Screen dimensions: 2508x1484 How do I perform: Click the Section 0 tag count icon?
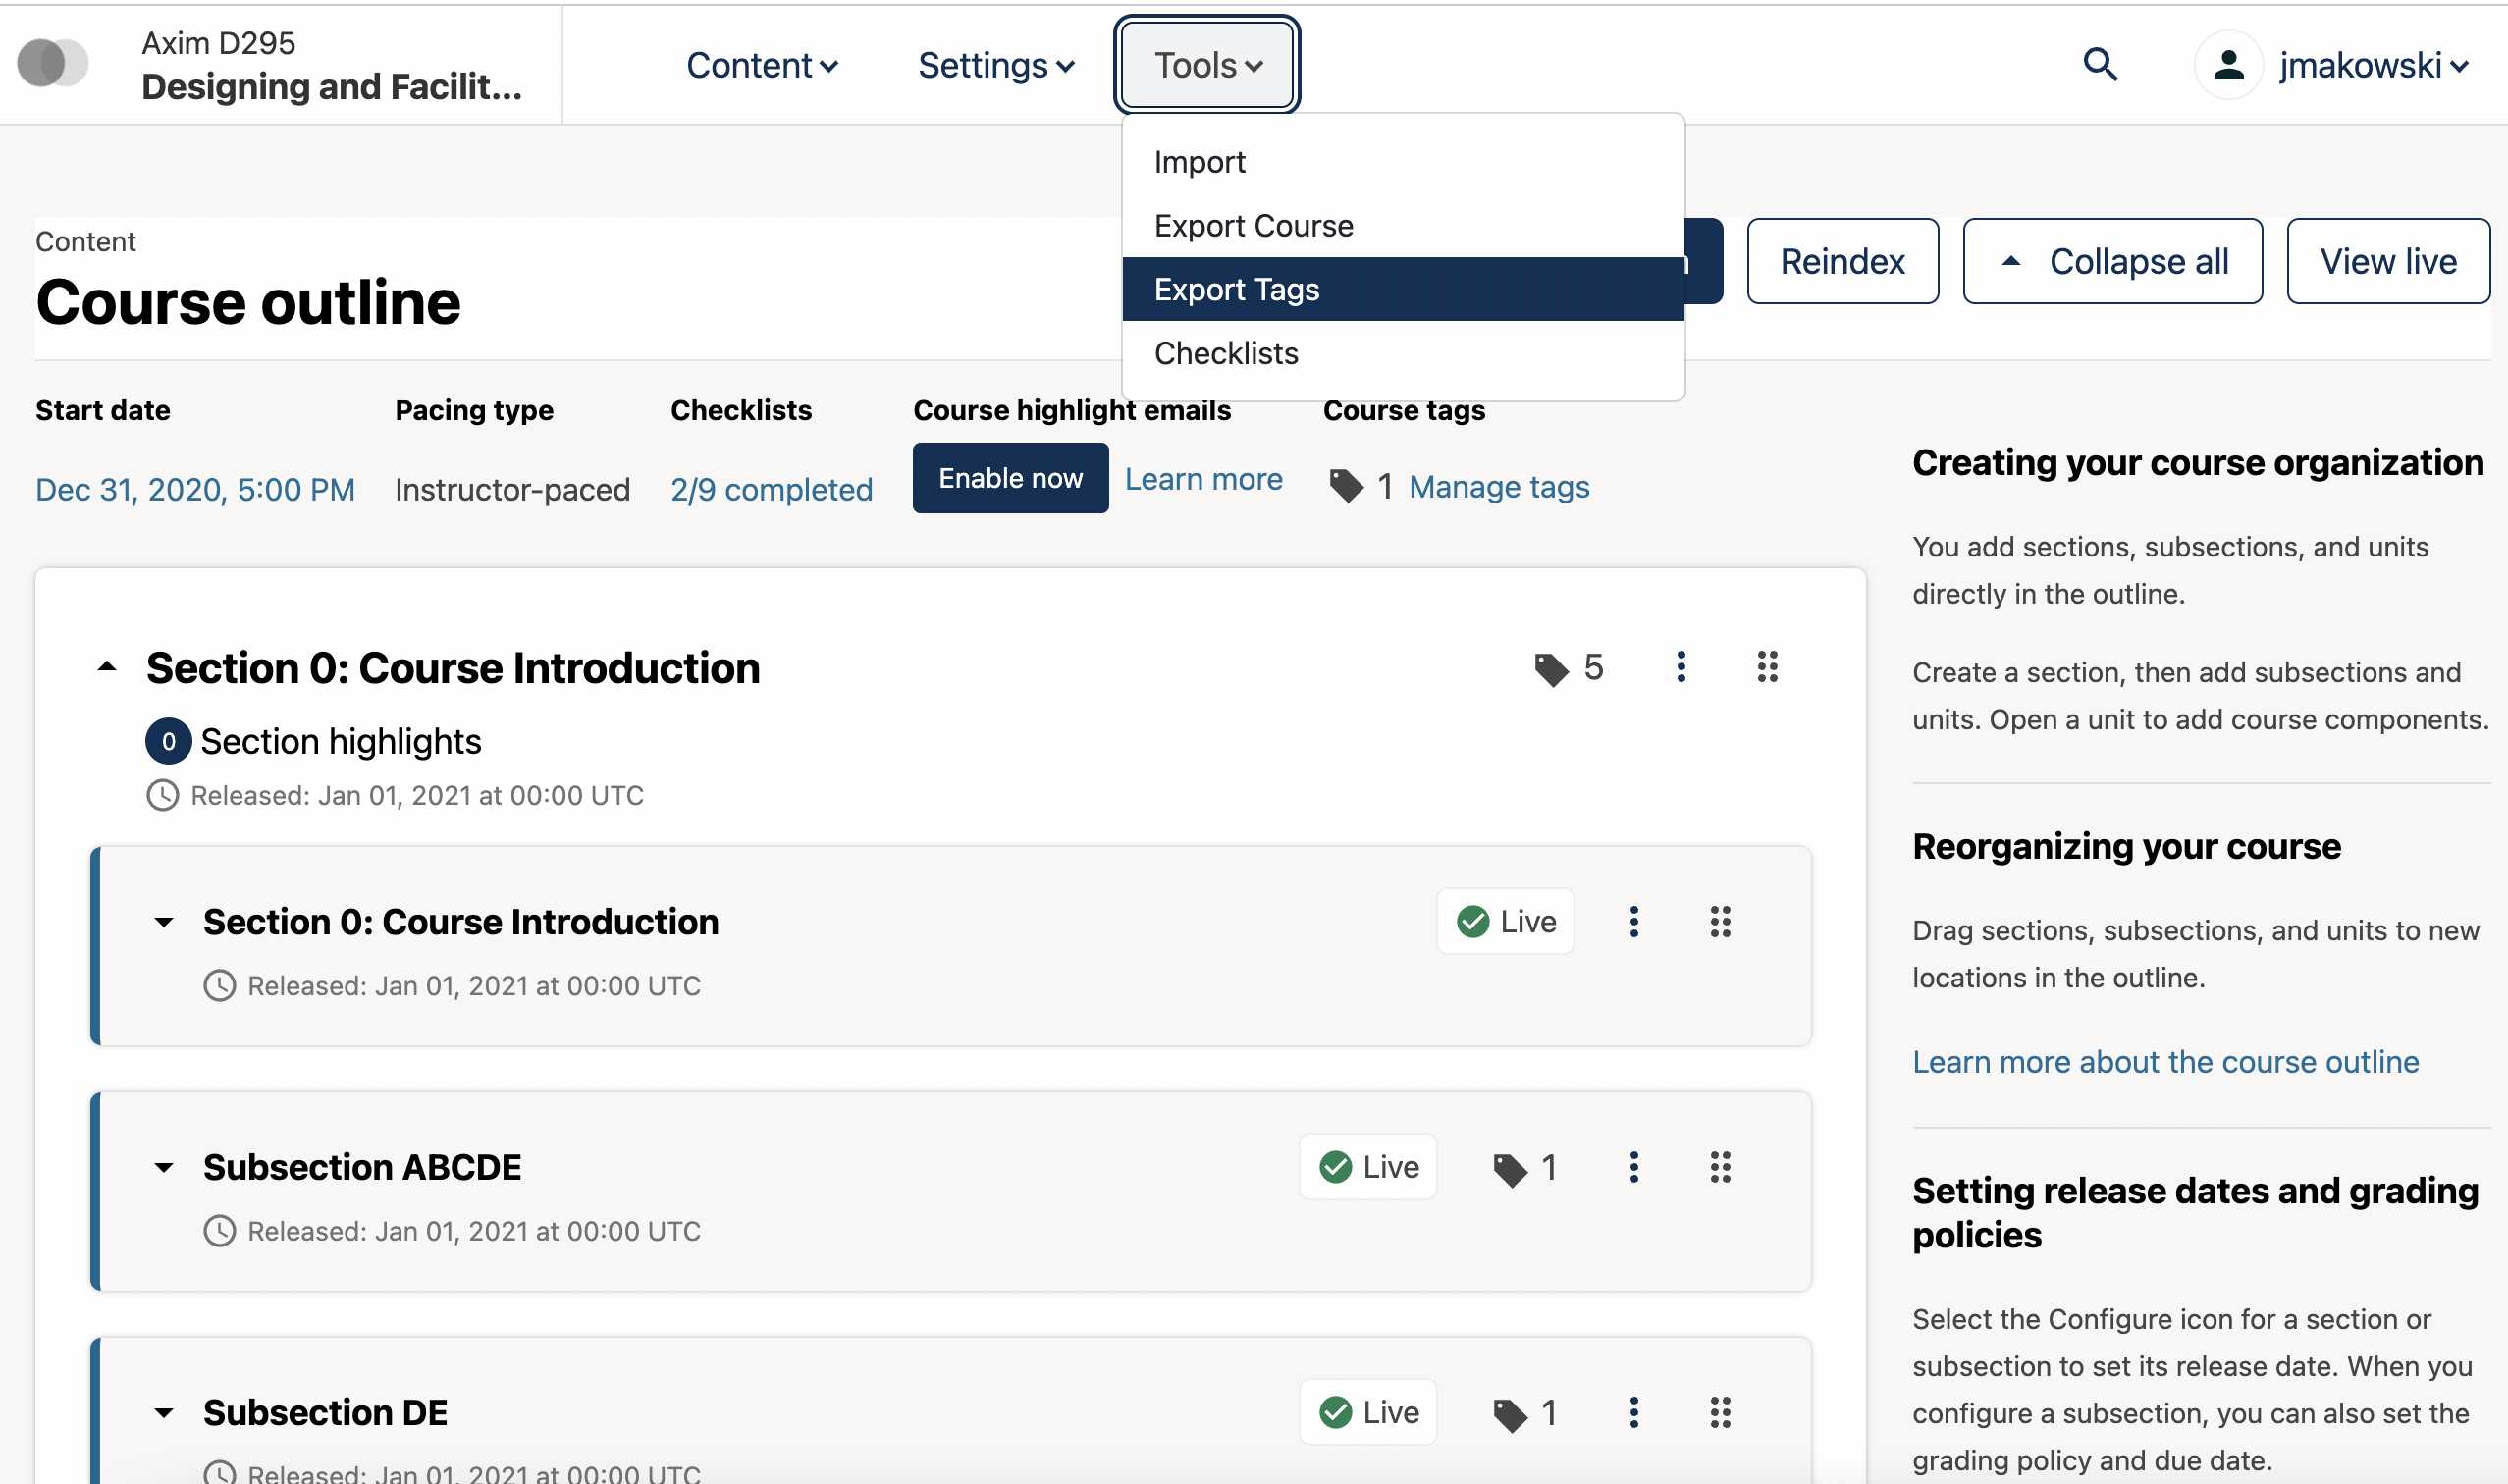pyautogui.click(x=1551, y=669)
